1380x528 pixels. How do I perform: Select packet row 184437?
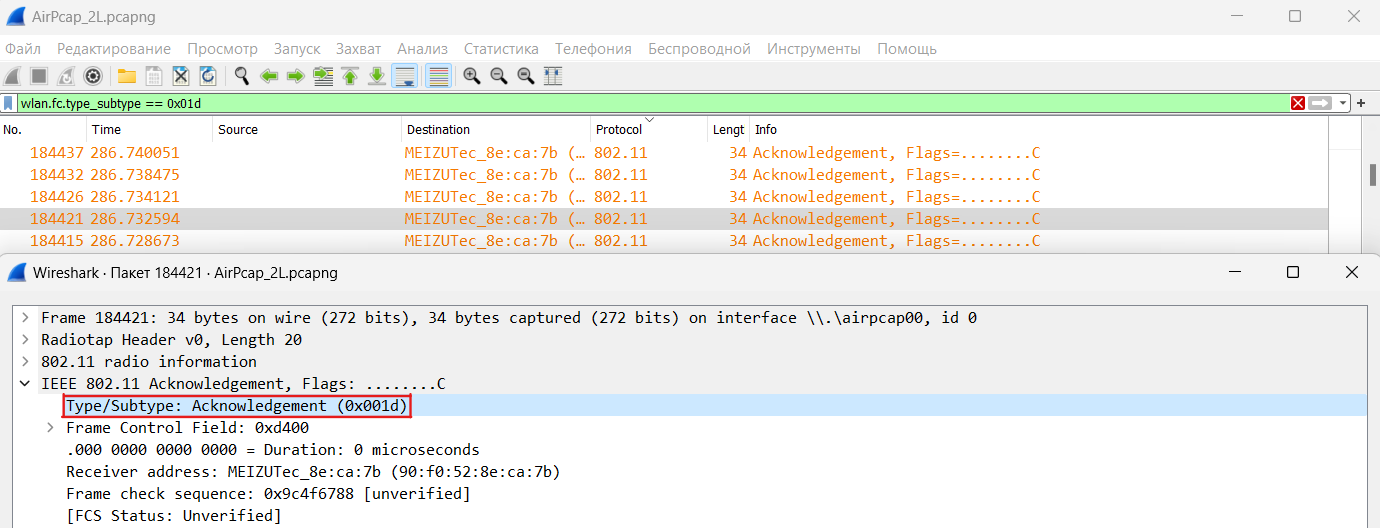click(664, 153)
